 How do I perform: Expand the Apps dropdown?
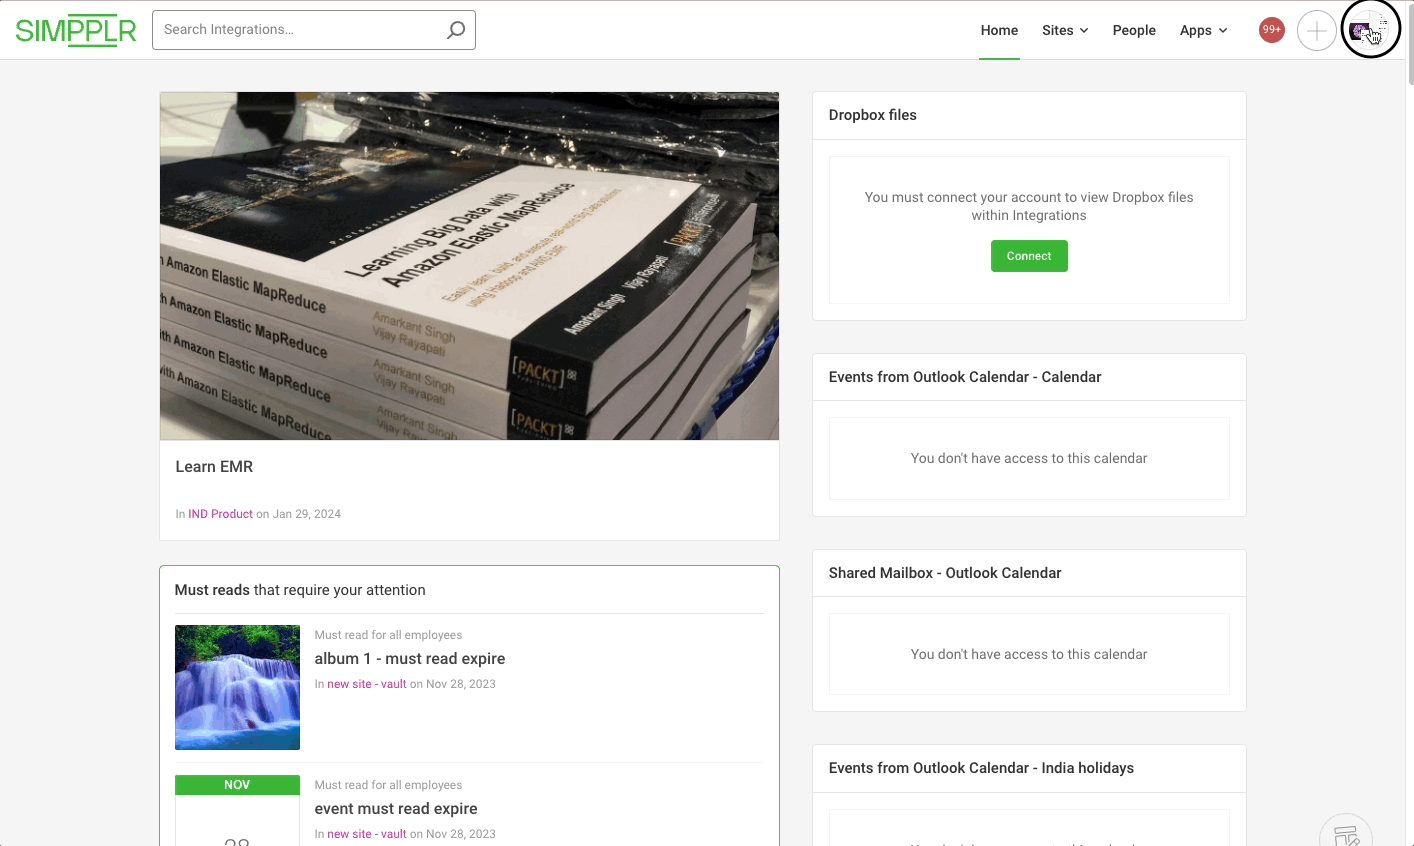(x=1203, y=30)
